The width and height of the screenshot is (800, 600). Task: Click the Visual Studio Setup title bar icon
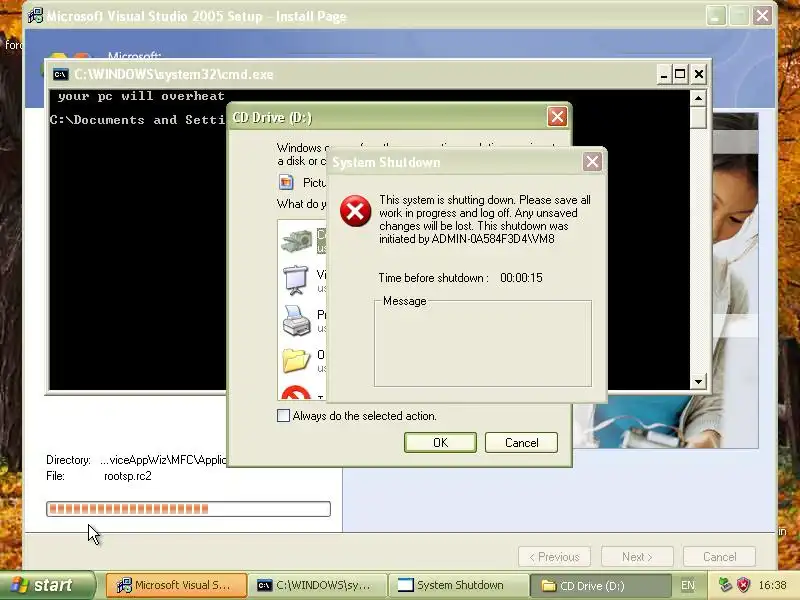tap(35, 16)
